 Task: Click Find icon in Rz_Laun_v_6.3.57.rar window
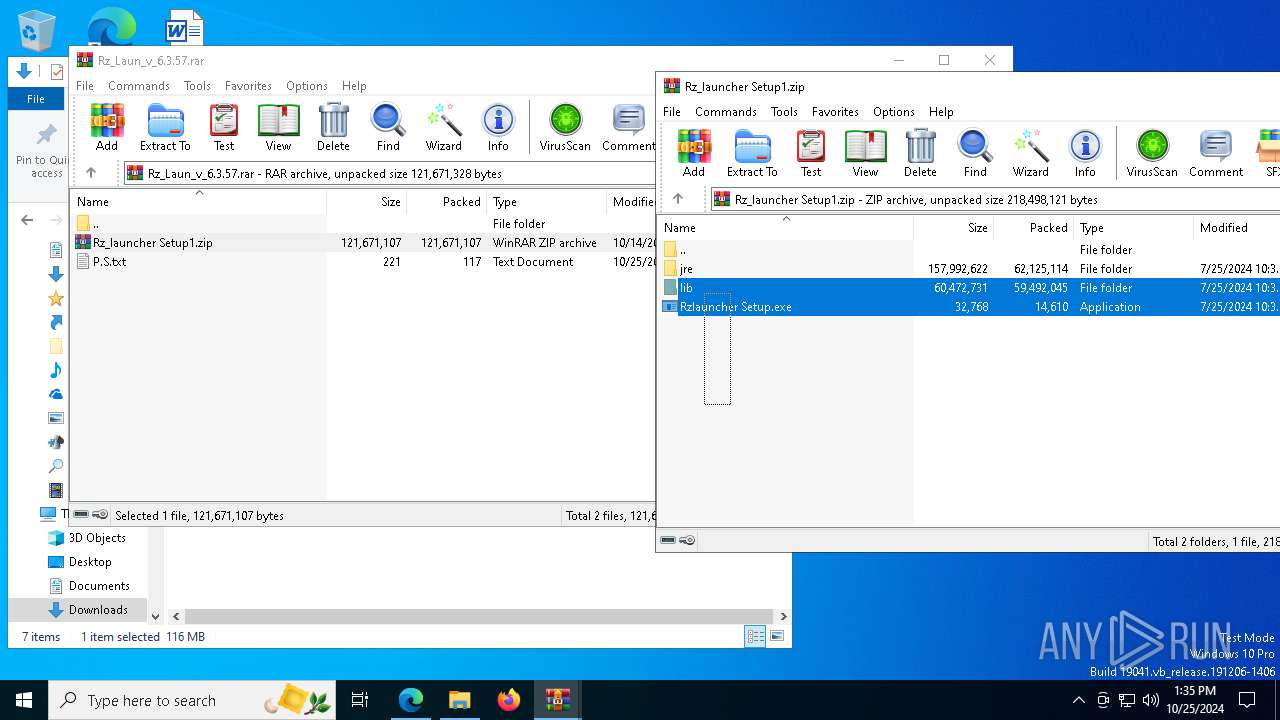(x=388, y=127)
